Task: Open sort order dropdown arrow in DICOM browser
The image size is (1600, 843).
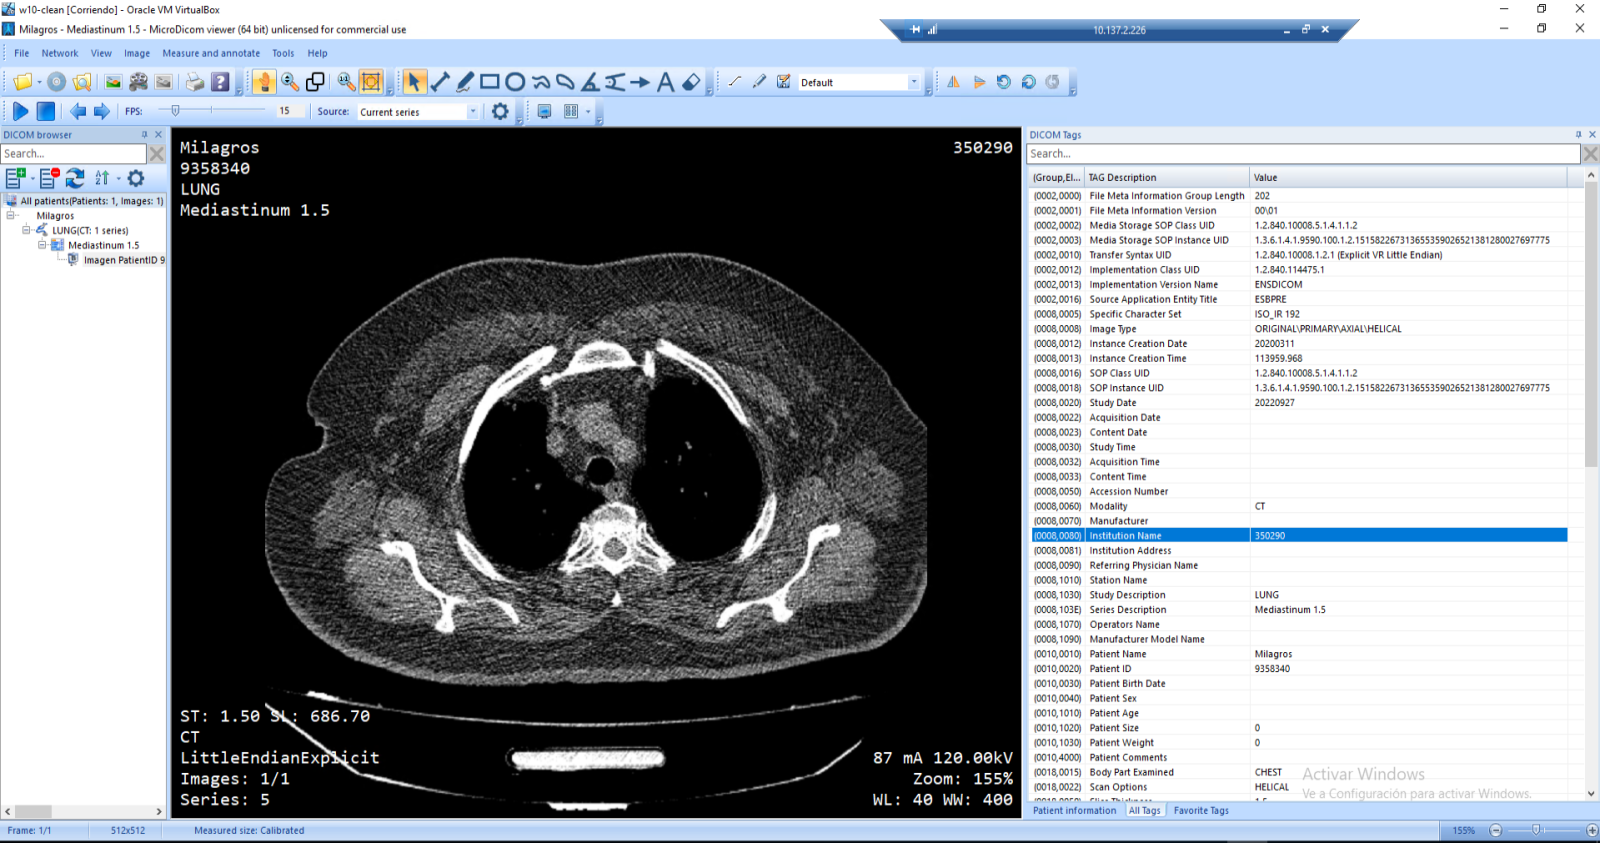Action: tap(118, 178)
